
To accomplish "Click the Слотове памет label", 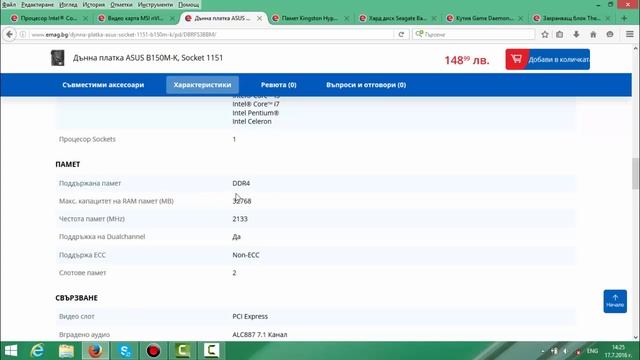I will [82, 273].
